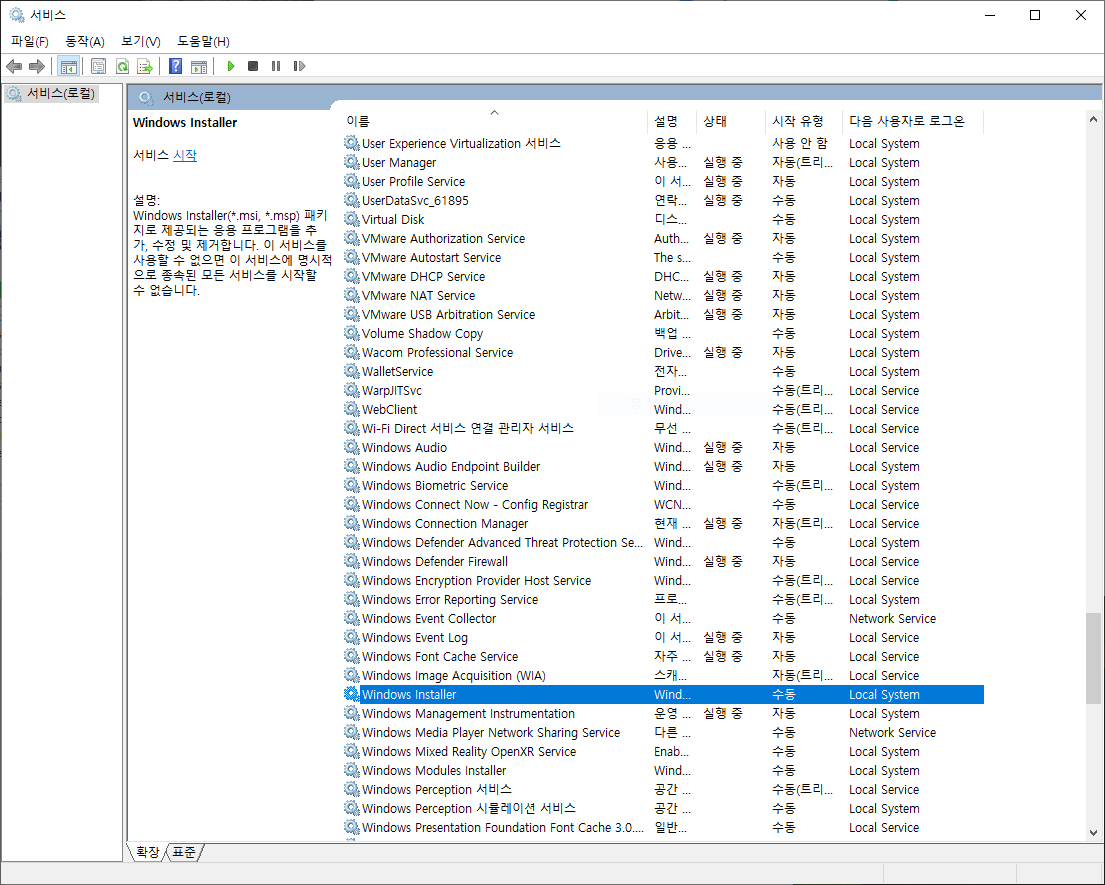Screen dimensions: 1105x885
Task: Click the gear icon of Windows Event Log
Action: (x=352, y=638)
